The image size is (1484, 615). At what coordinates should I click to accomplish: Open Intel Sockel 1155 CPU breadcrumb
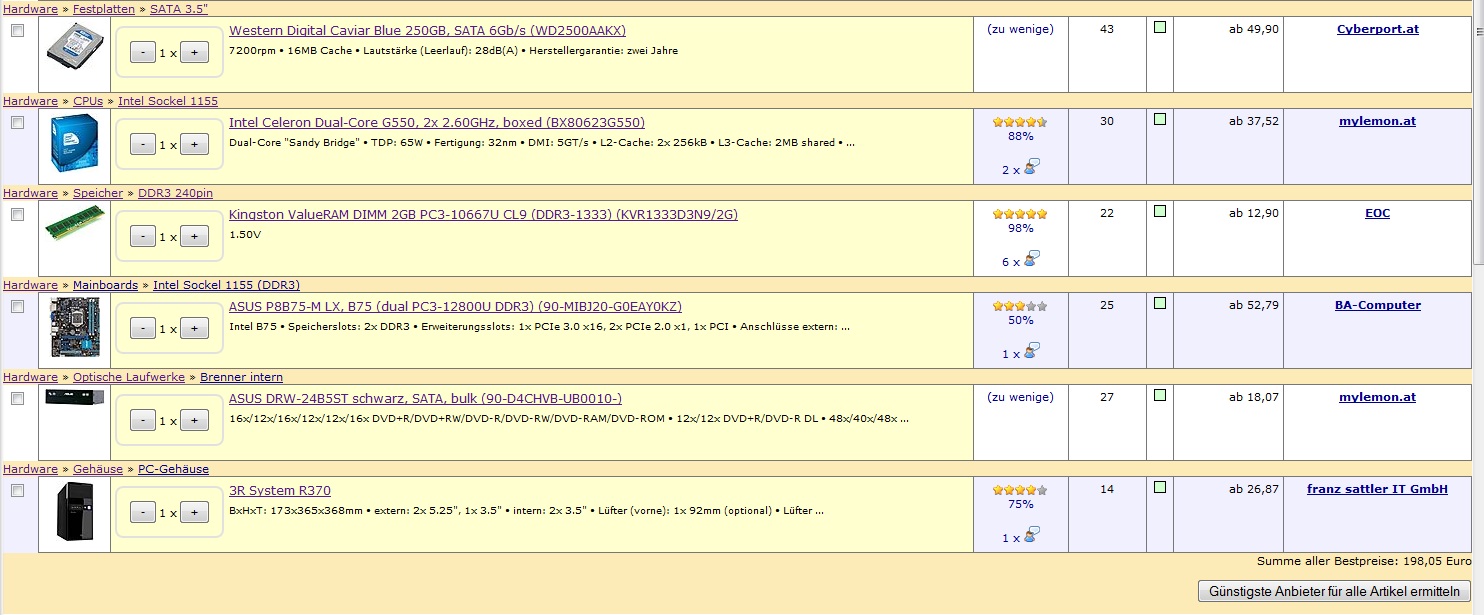click(168, 101)
